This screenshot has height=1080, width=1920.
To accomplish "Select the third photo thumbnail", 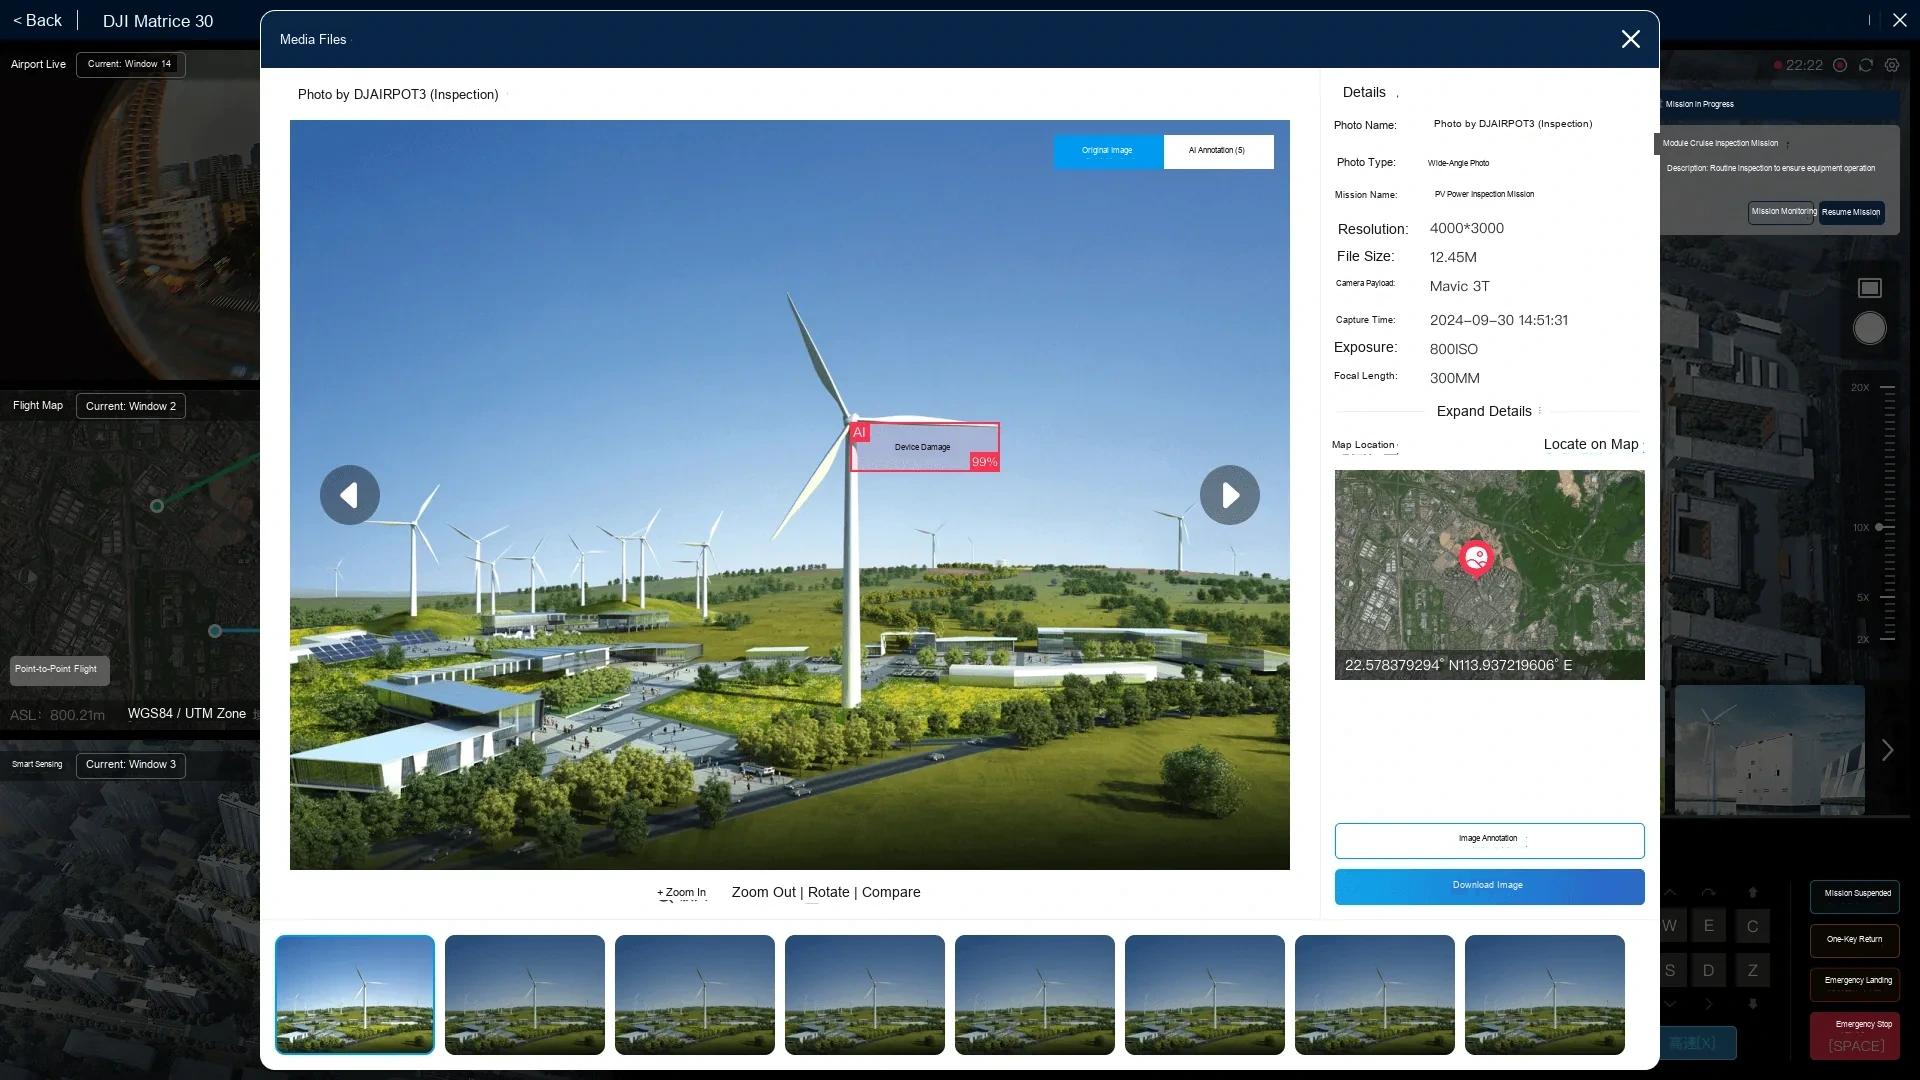I will 695,994.
